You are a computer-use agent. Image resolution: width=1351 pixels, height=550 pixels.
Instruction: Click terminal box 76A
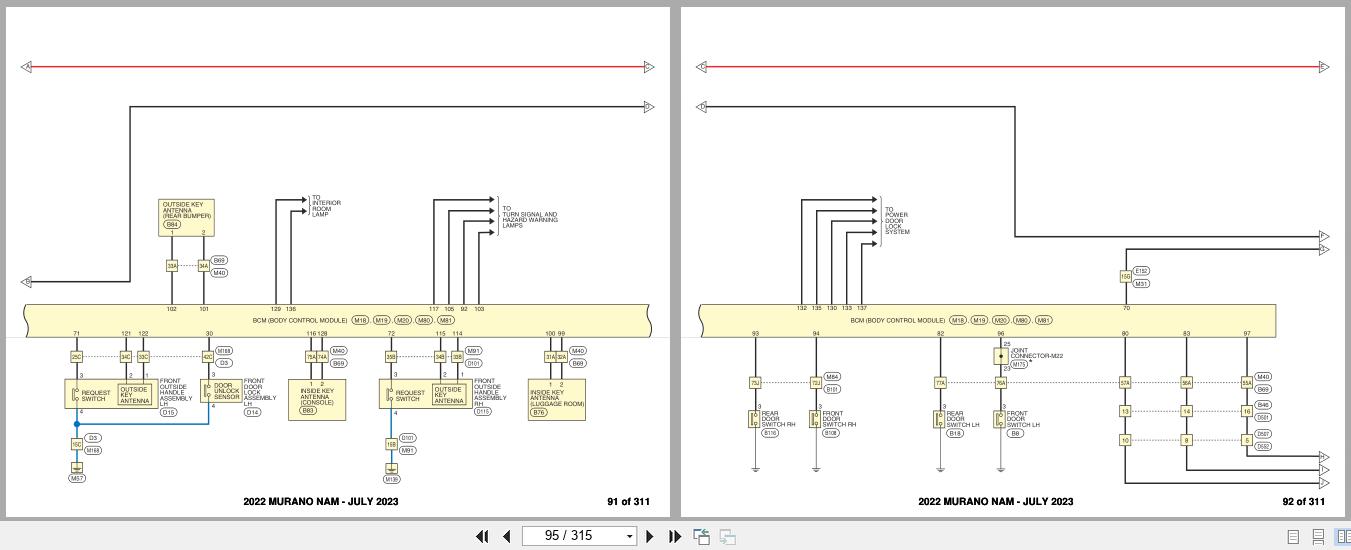pos(1000,383)
